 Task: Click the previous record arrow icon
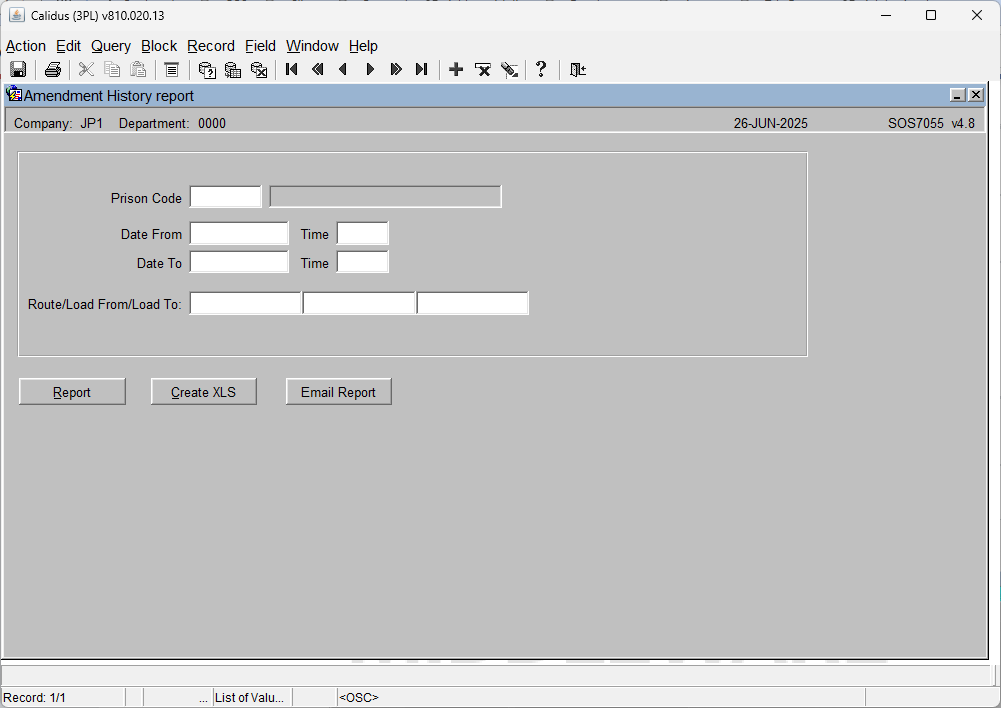point(343,69)
